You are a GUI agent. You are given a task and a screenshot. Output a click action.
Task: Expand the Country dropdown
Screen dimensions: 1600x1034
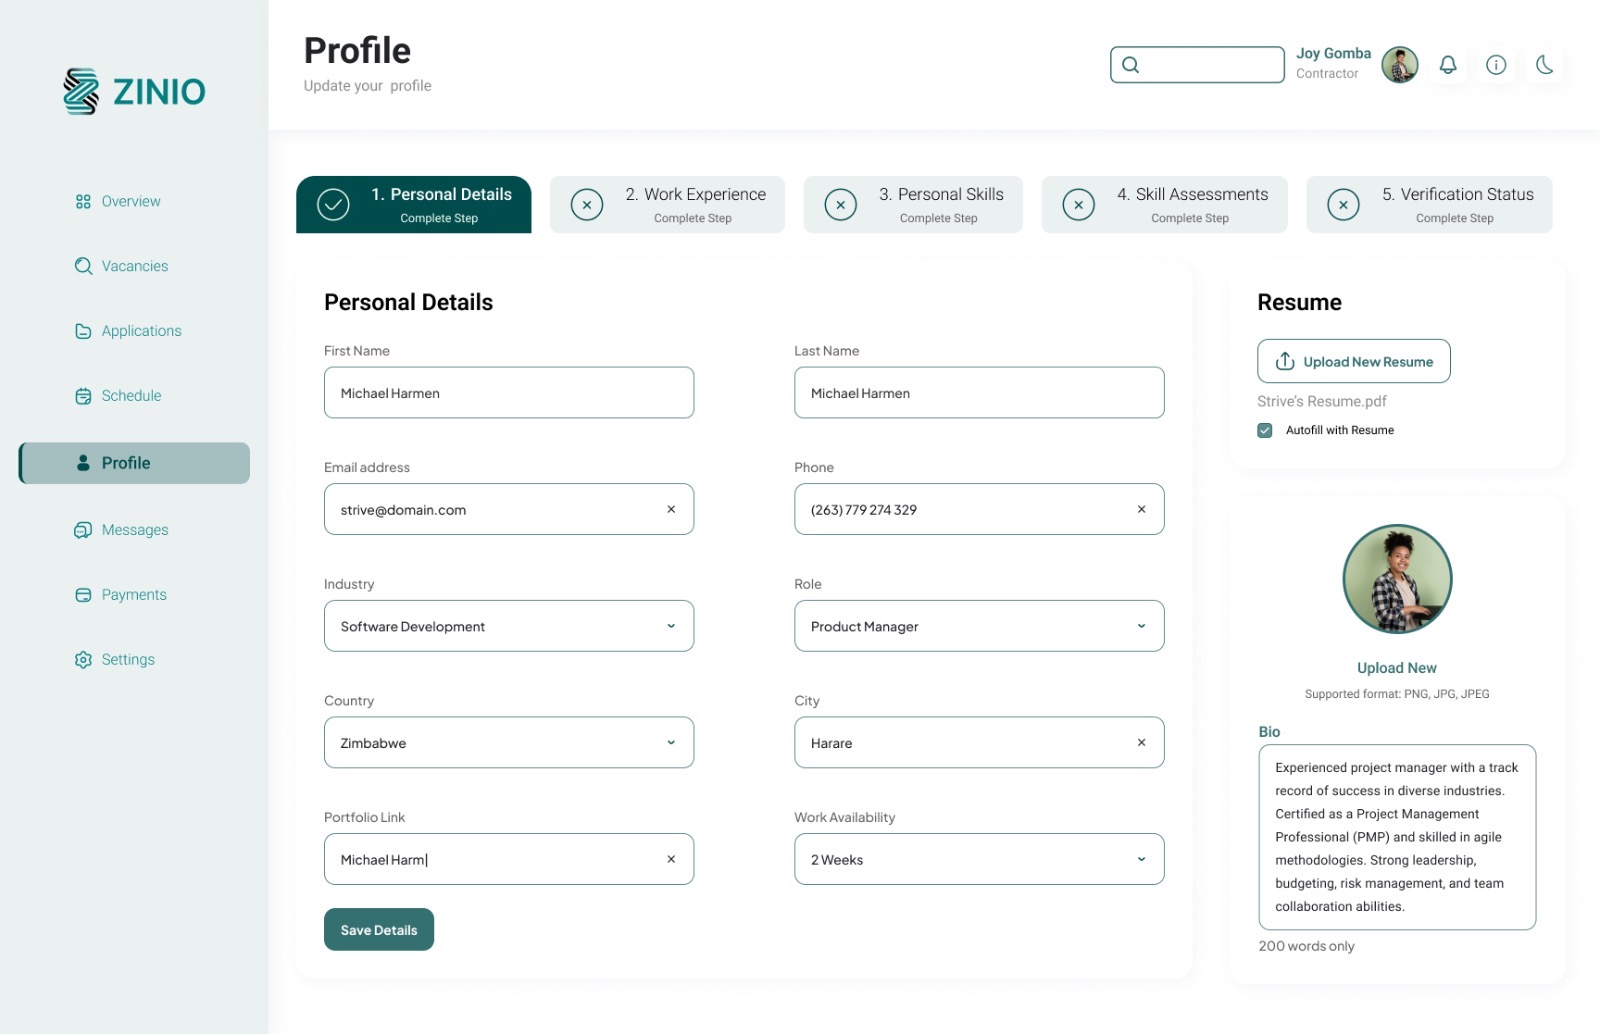671,742
